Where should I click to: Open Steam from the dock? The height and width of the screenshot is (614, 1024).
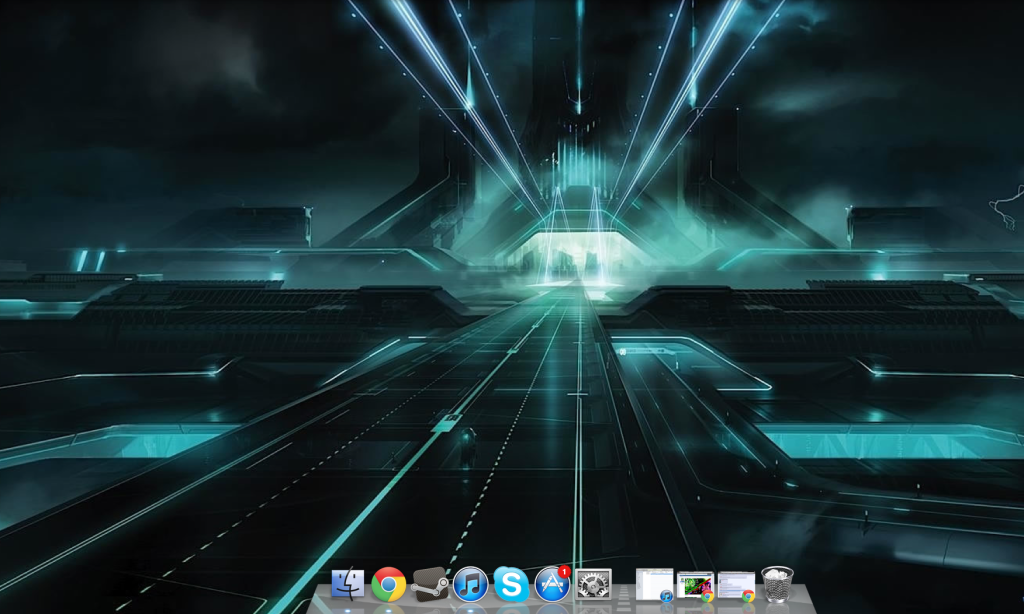[x=429, y=585]
